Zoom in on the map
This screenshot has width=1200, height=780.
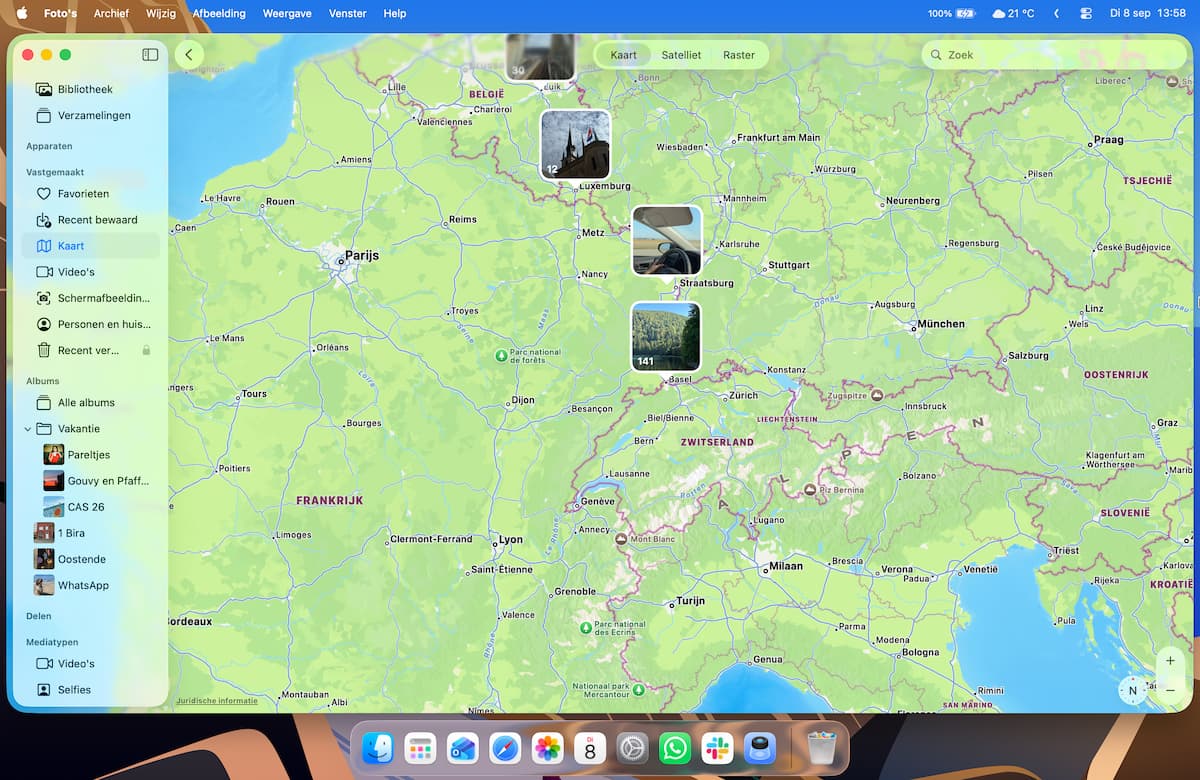click(1170, 661)
